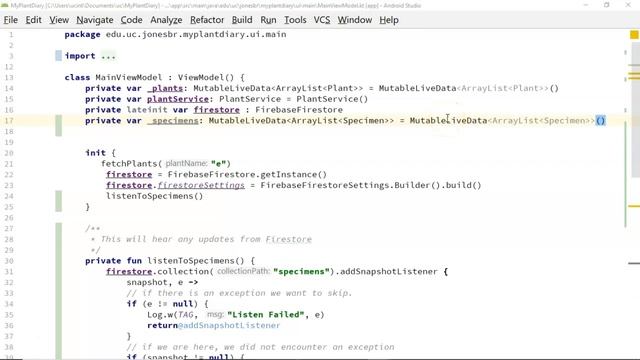Open the Edit menu
Screen dimensions: 640x360
pos(33,20)
